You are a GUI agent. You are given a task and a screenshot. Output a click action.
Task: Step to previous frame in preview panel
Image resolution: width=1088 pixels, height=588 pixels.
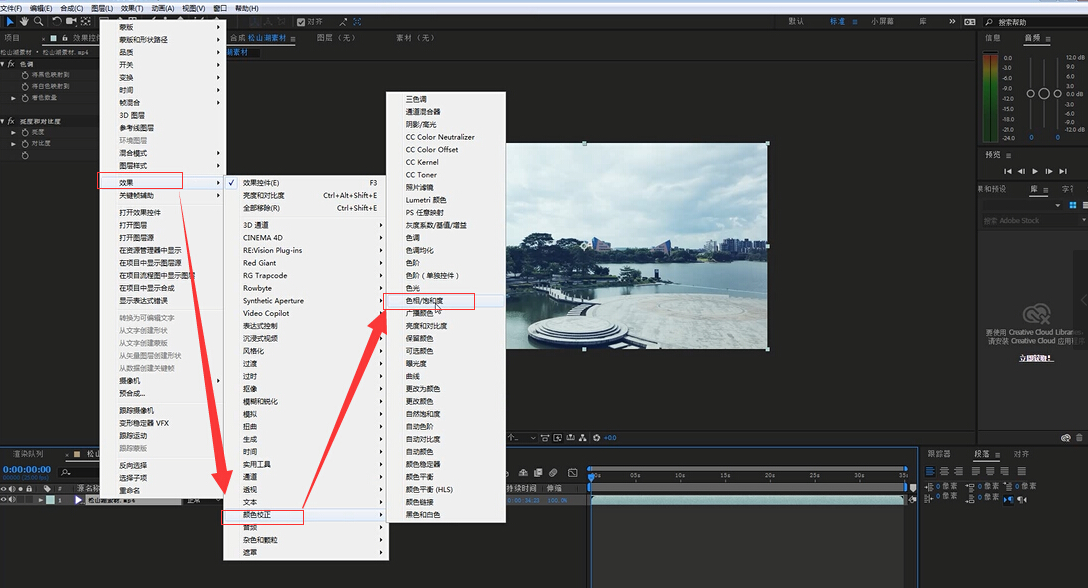1021,171
